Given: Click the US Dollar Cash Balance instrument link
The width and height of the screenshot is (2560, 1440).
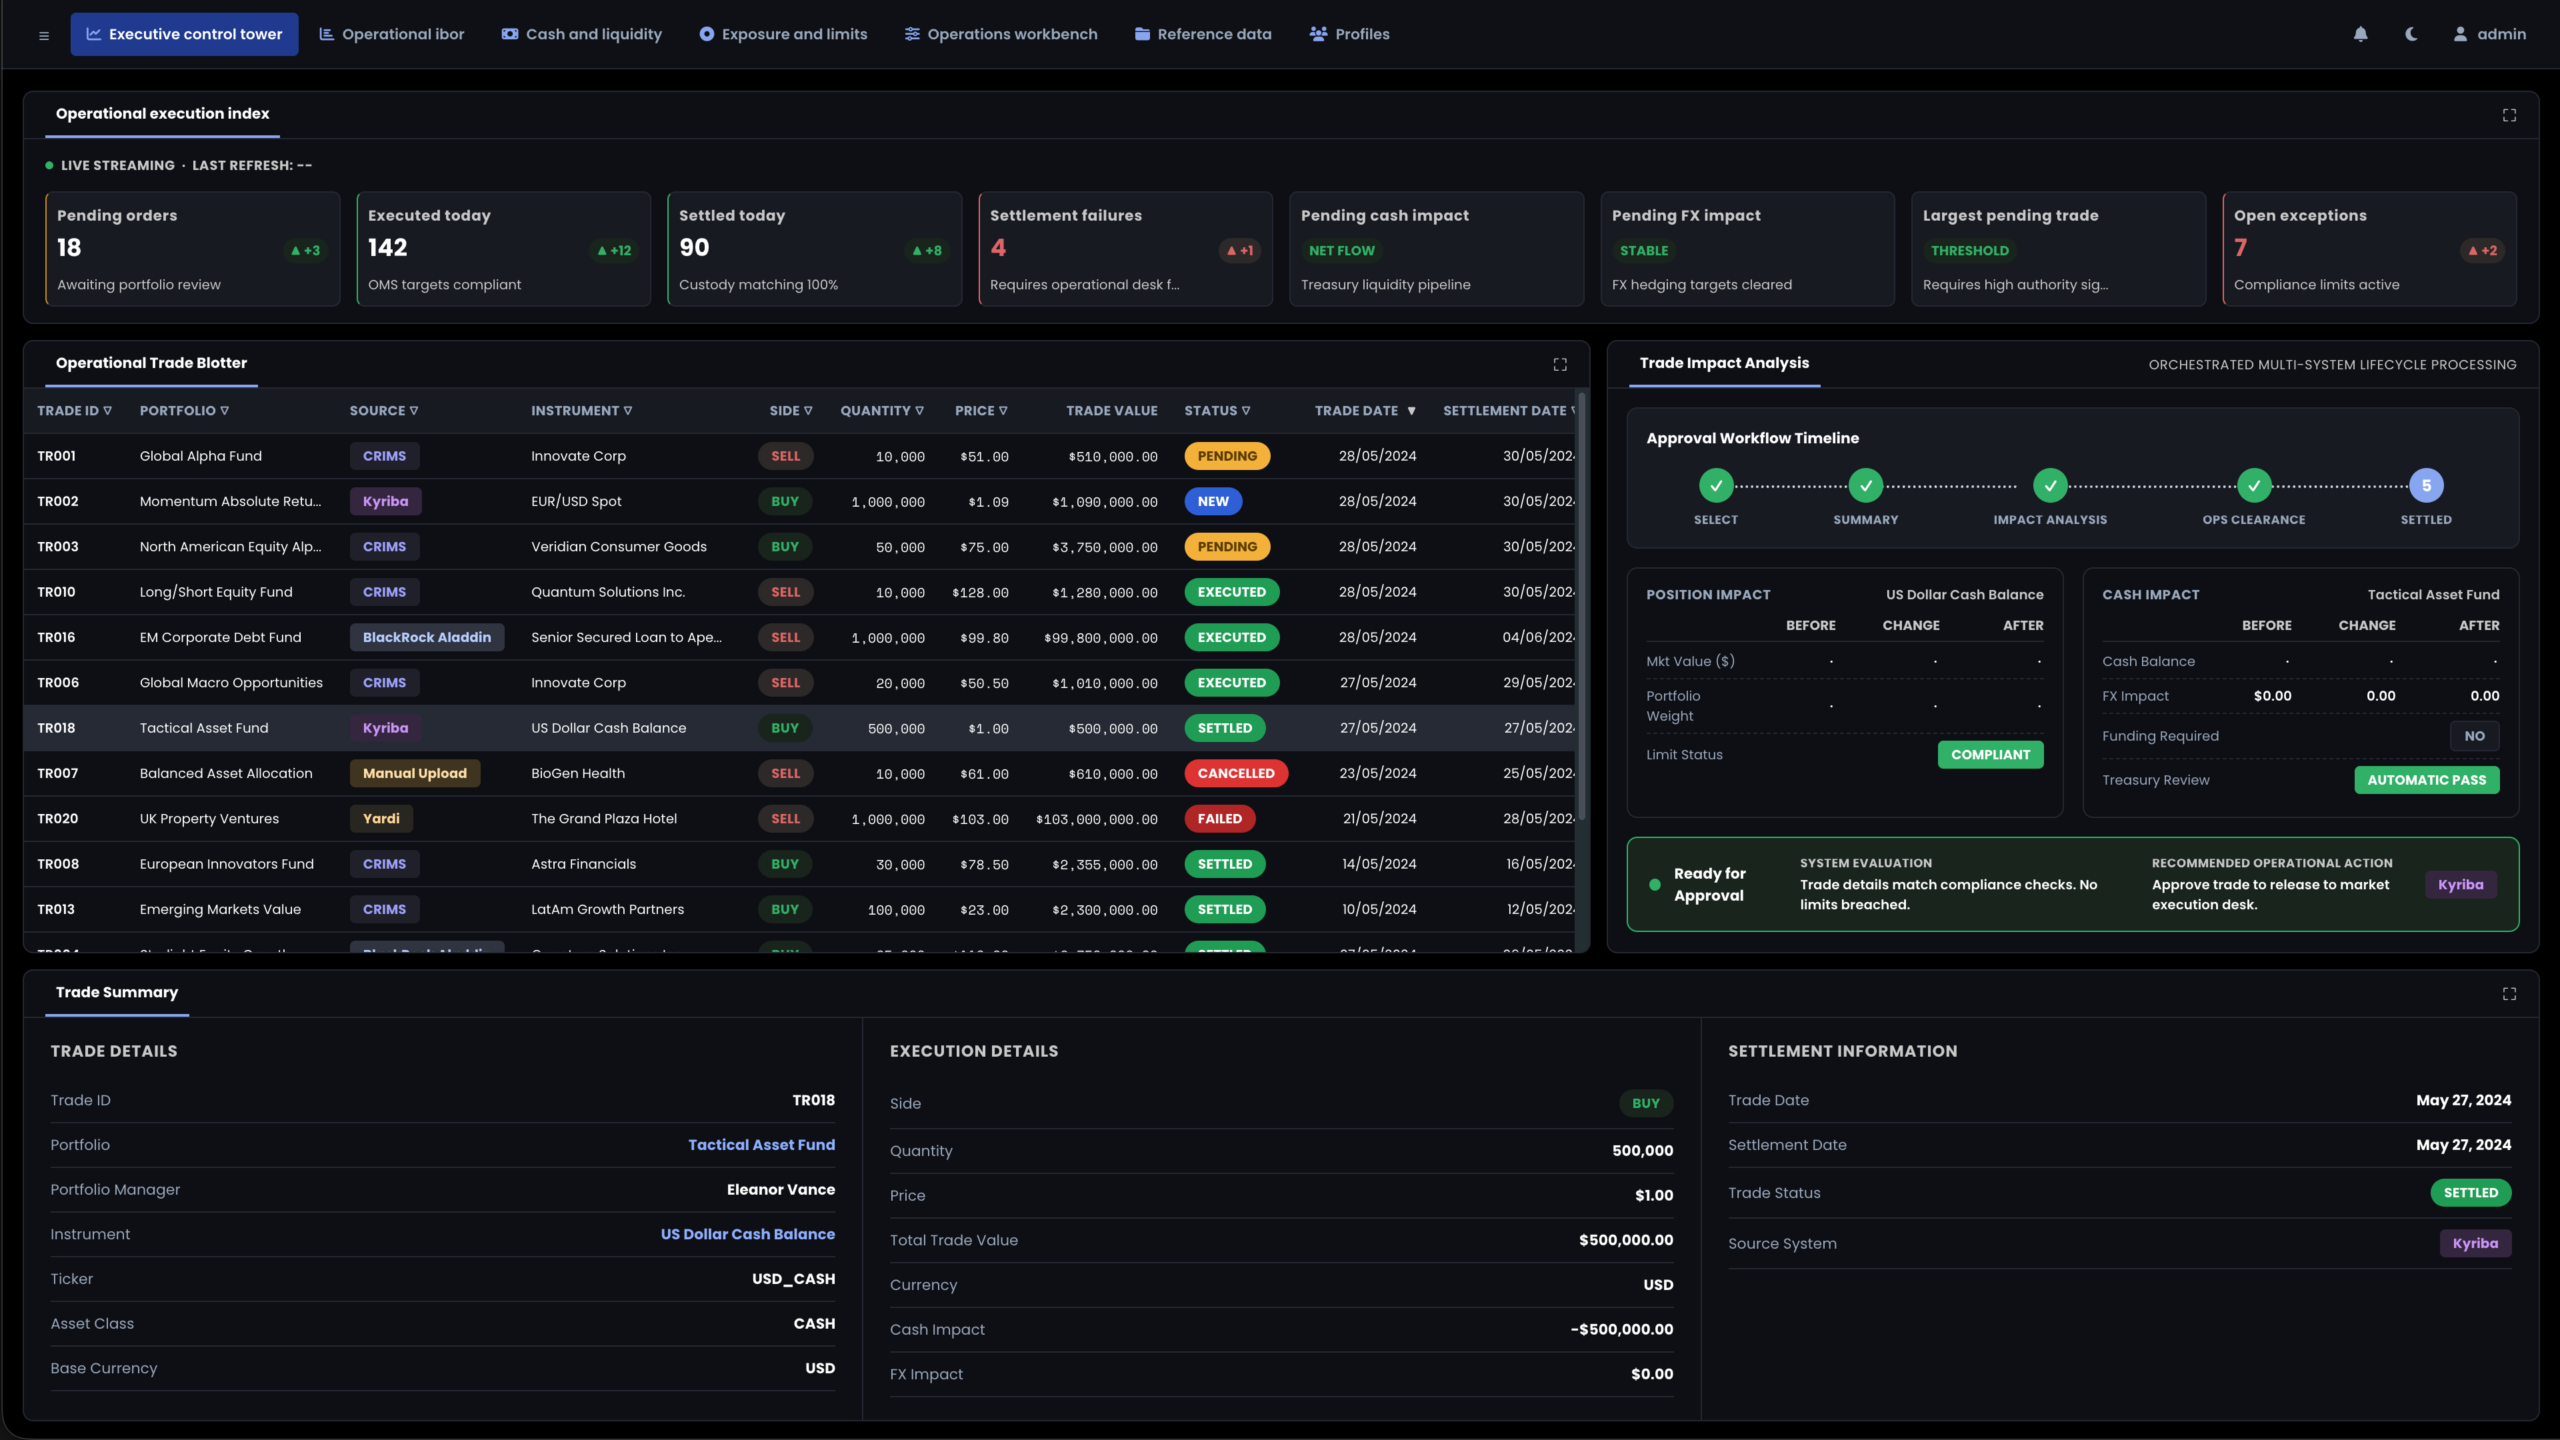Looking at the screenshot, I should [x=747, y=1234].
